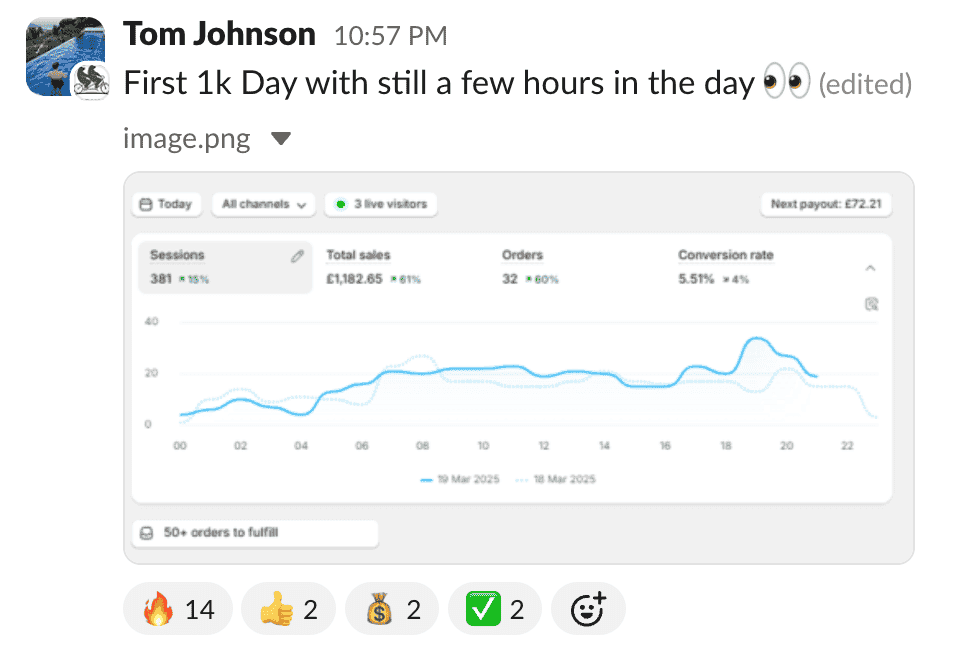Click the Next payout £72.21 button
The height and width of the screenshot is (654, 956).
[825, 204]
